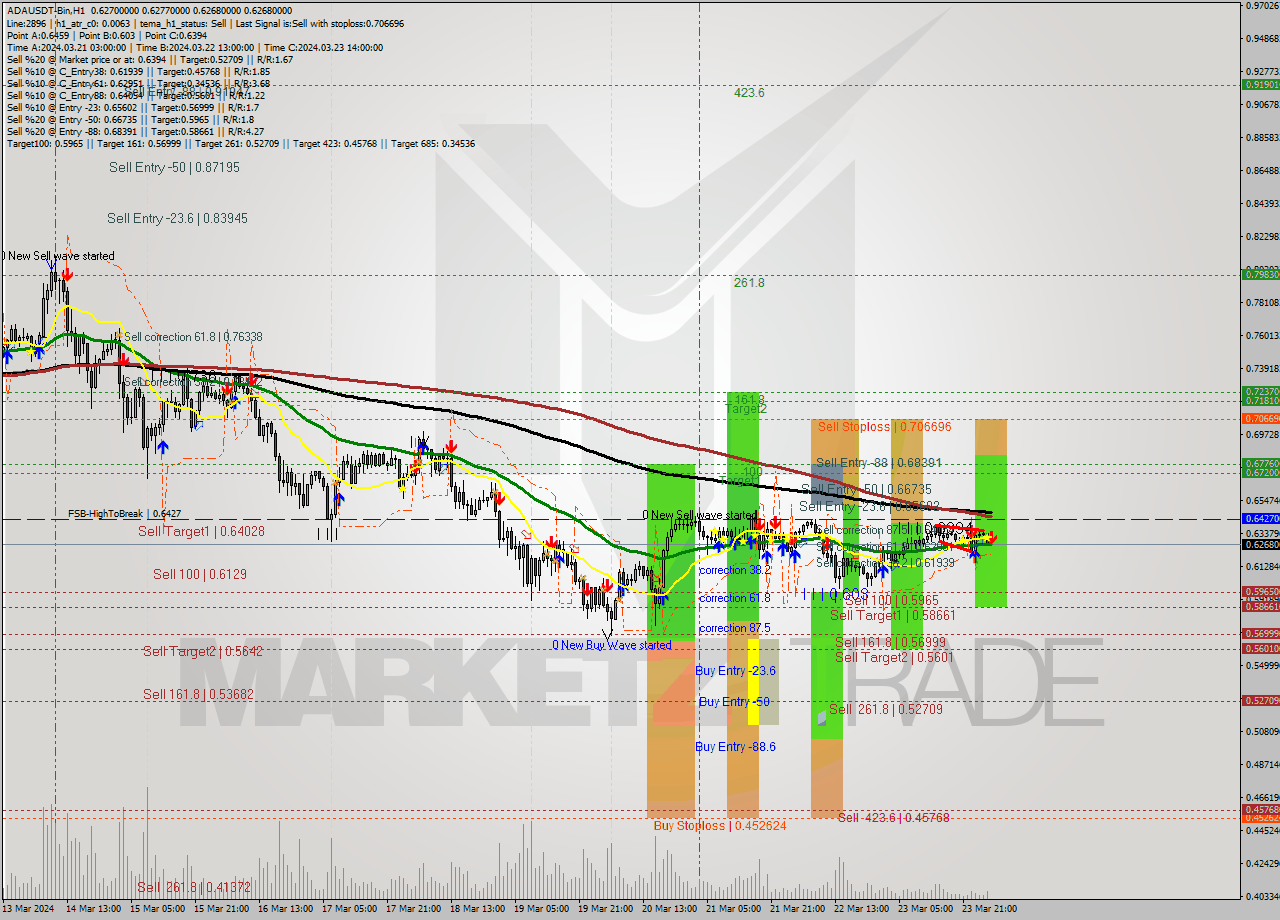Click the '16 Mar 13:00' time axis label
Image resolution: width=1280 pixels, height=920 pixels.
coord(287,908)
